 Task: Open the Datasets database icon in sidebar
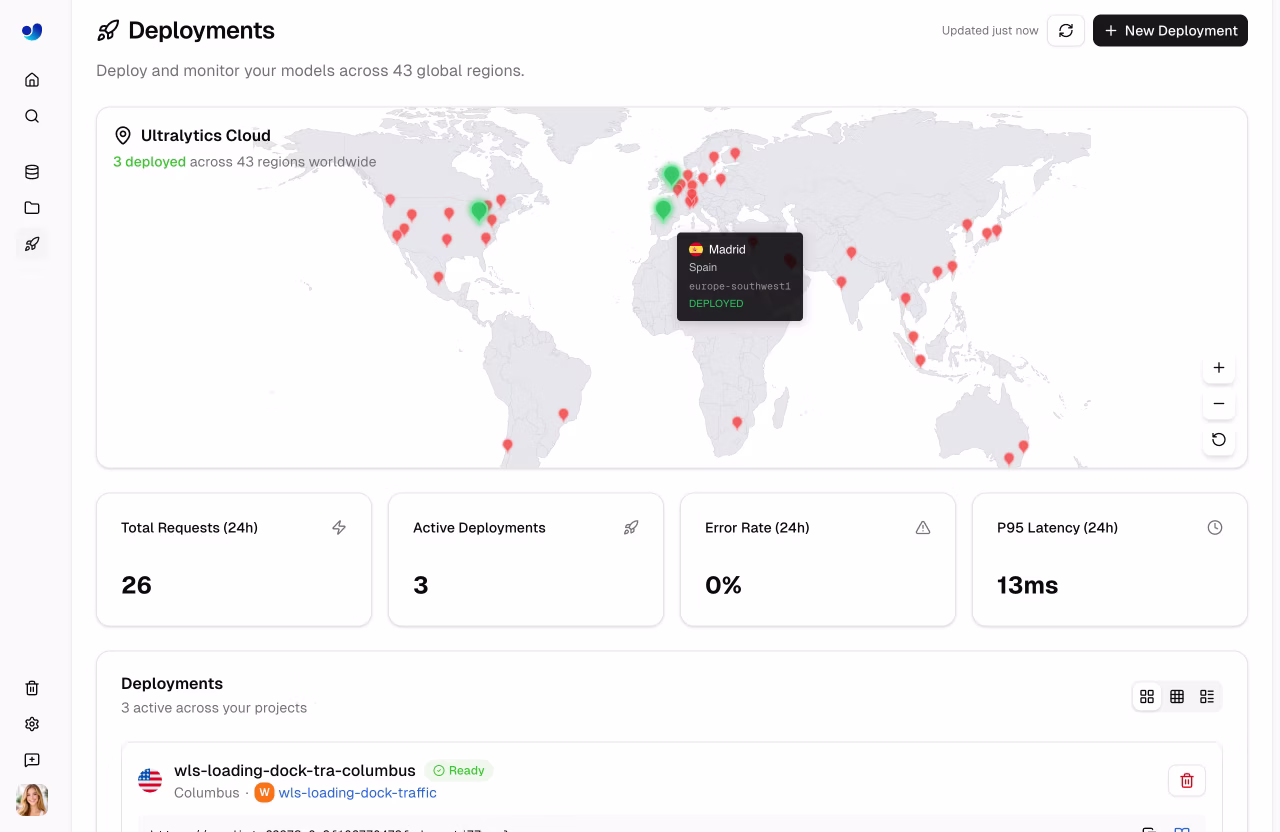pyautogui.click(x=31, y=171)
